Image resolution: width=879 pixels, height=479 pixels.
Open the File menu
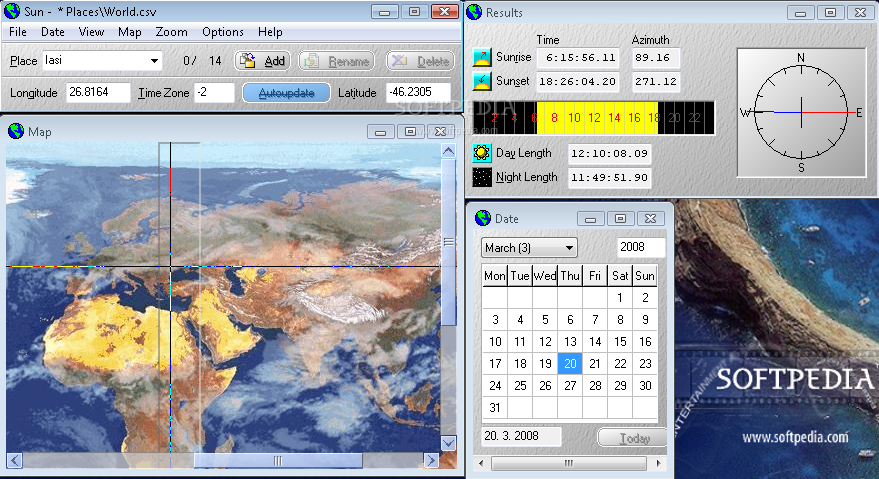[x=18, y=32]
